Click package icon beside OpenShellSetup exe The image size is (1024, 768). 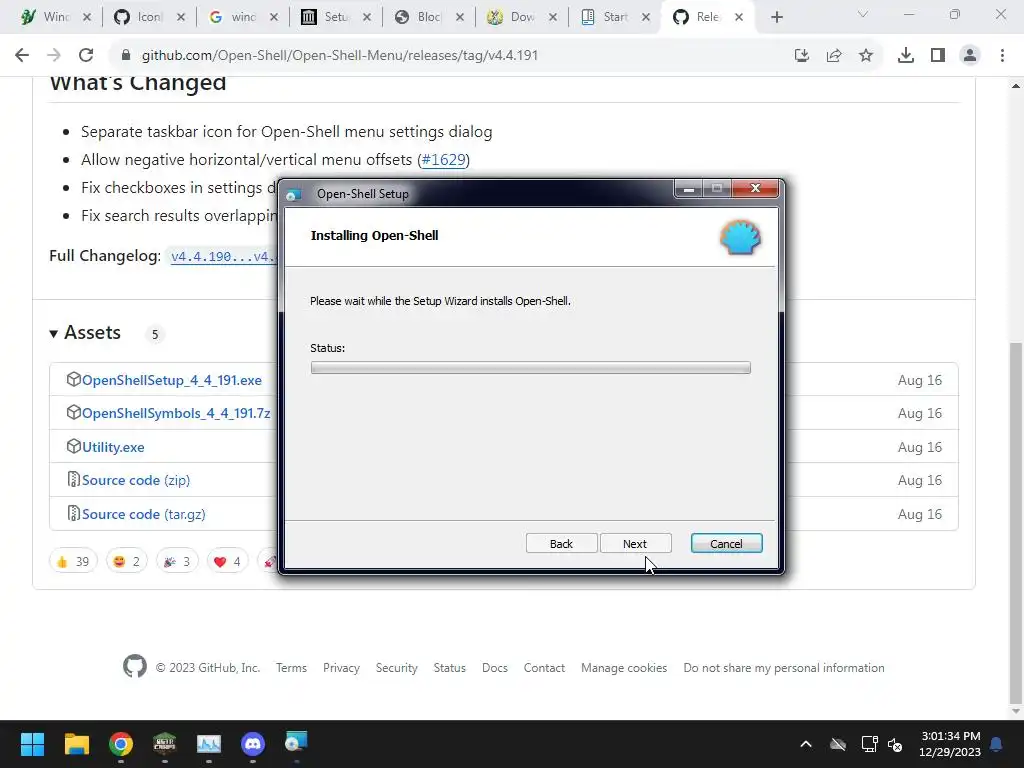coord(73,379)
